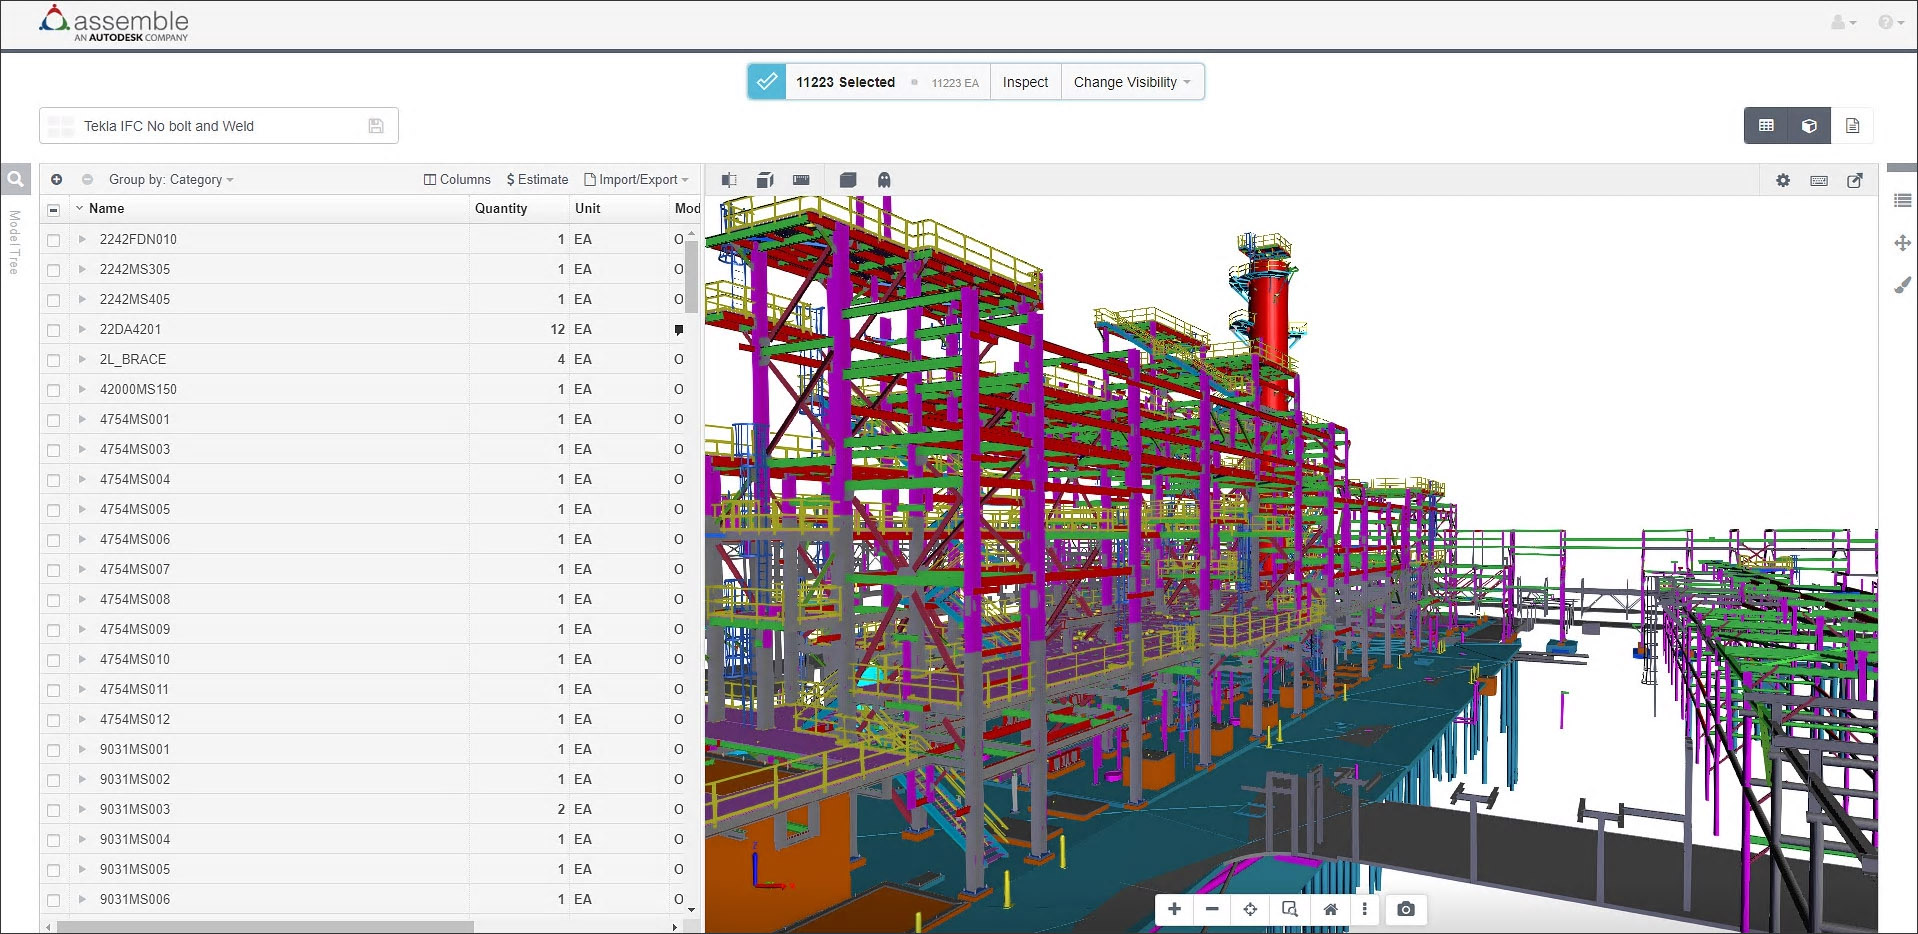Screen dimensions: 1918x934
Task: Click the ghost mode icon in viewer toolbar
Action: click(x=883, y=180)
